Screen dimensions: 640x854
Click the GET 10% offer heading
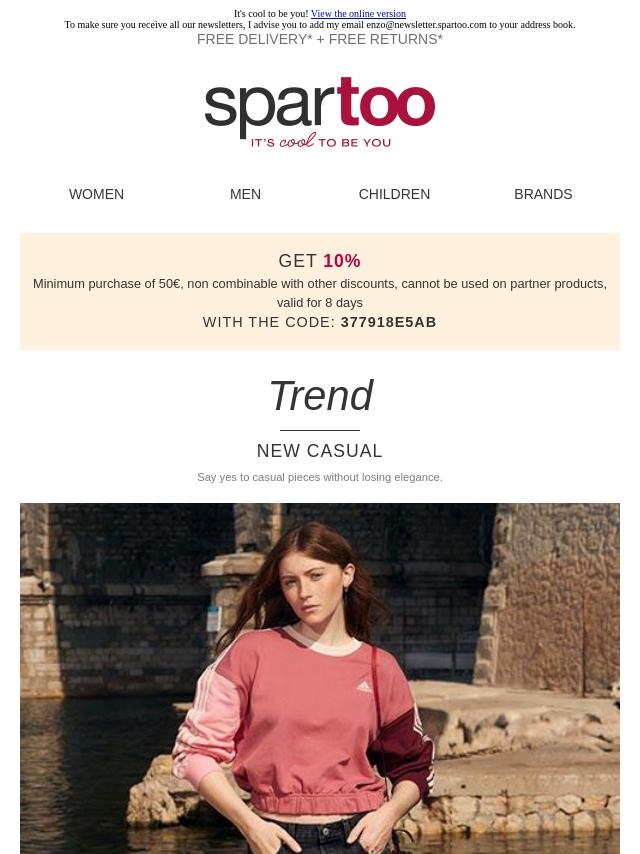(x=320, y=261)
